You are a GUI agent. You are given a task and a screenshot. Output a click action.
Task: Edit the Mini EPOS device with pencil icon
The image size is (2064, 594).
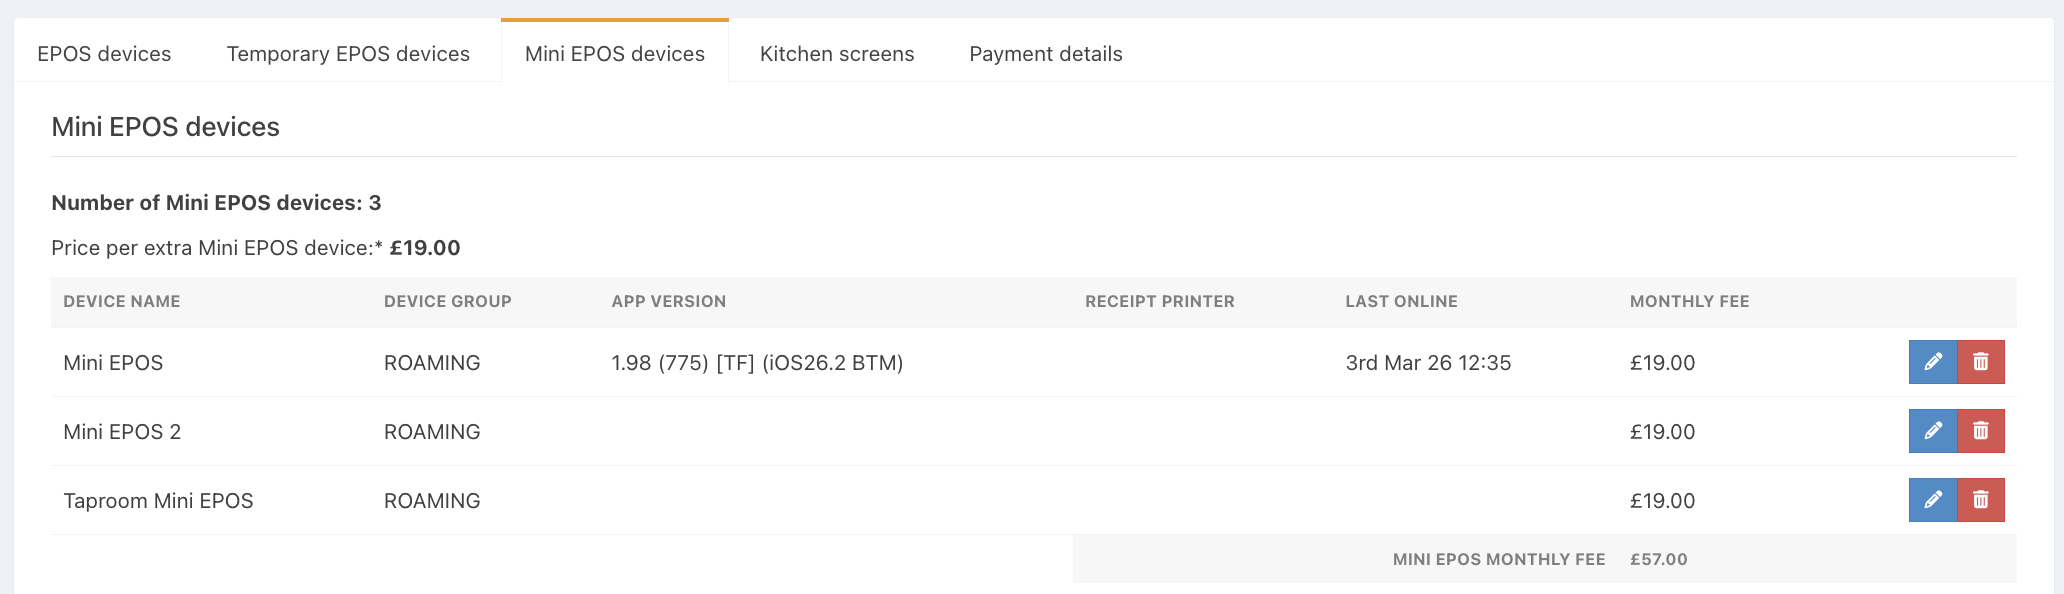click(x=1932, y=362)
